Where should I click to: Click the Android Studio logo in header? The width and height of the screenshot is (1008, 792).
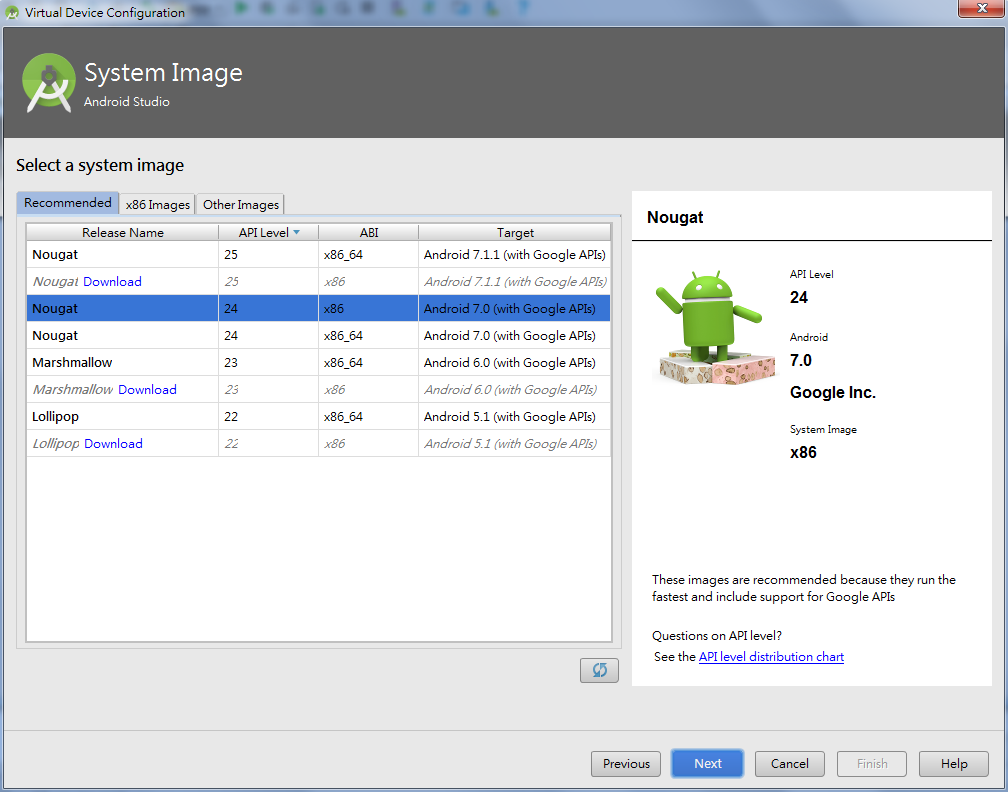(x=48, y=83)
